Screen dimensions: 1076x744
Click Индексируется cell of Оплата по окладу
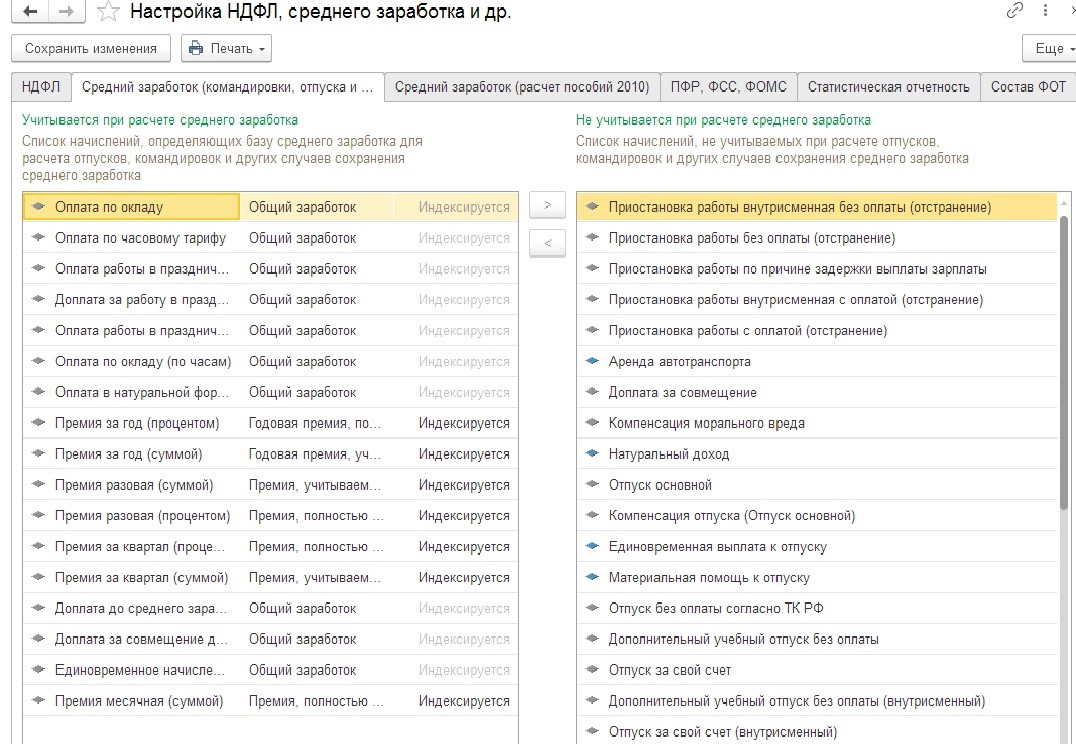[x=456, y=207]
